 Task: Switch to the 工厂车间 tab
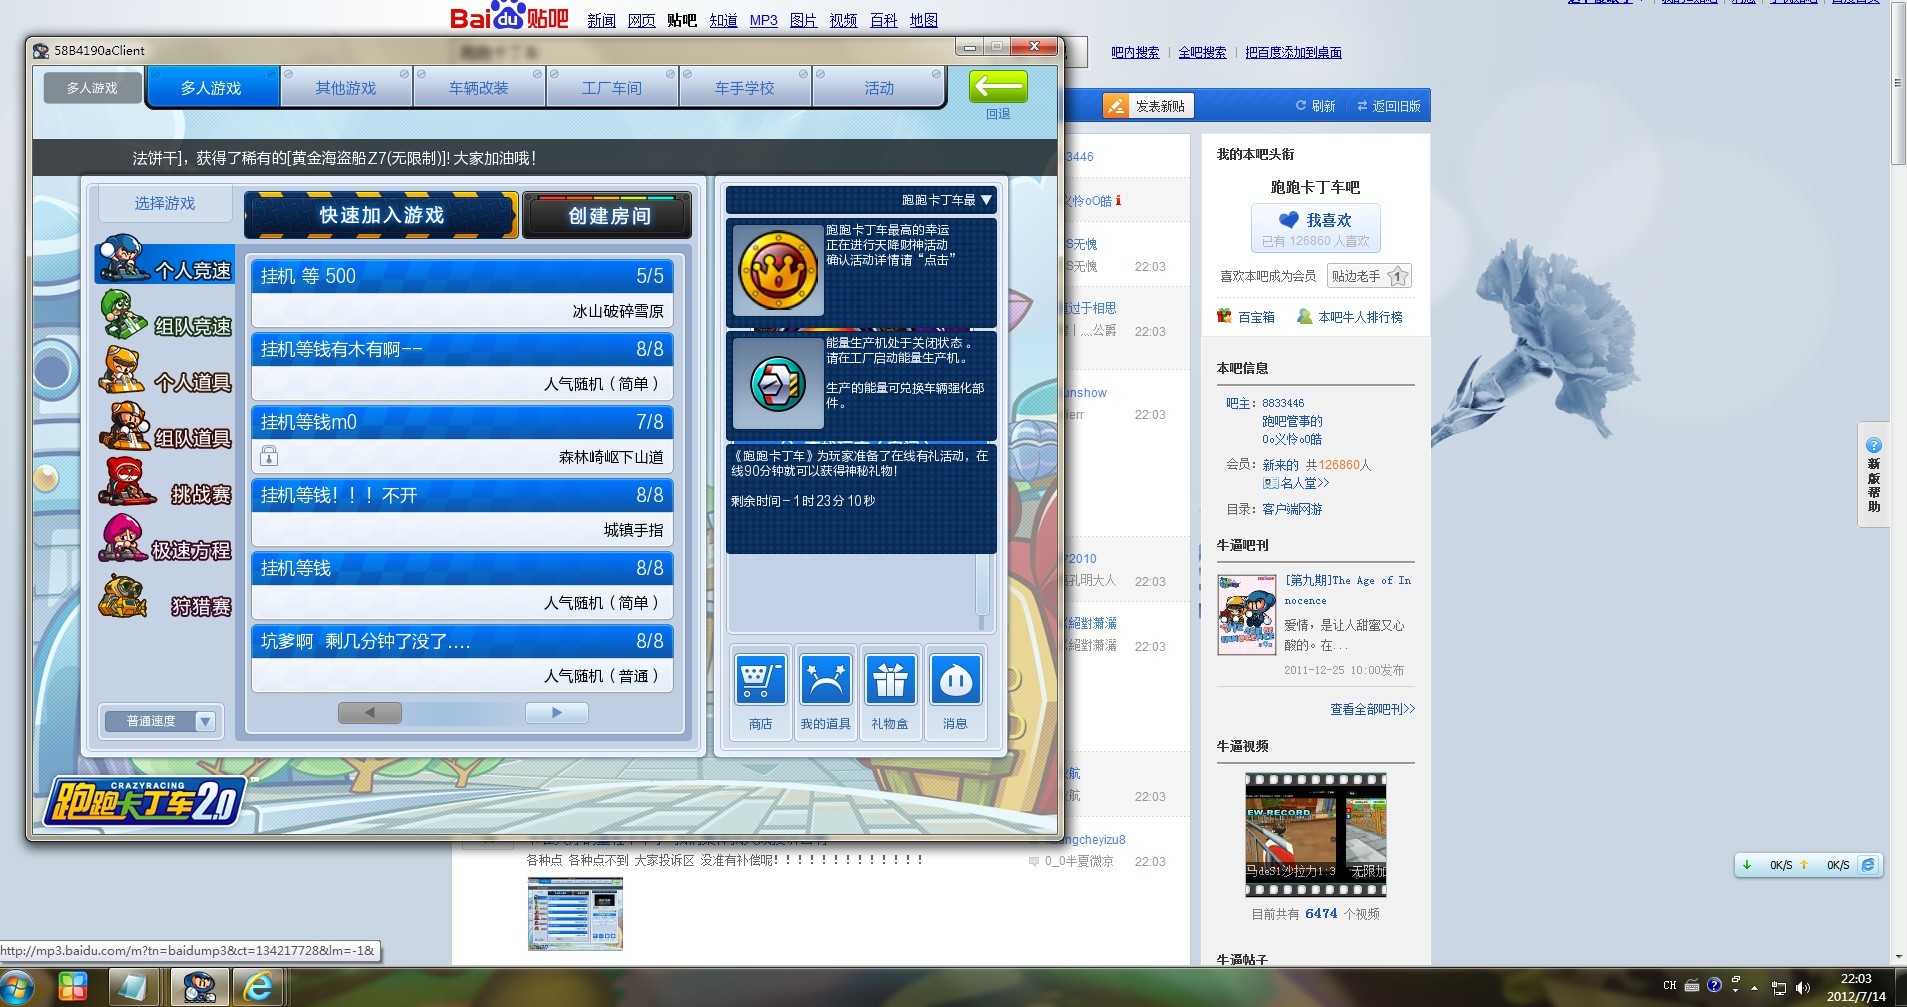pos(612,88)
